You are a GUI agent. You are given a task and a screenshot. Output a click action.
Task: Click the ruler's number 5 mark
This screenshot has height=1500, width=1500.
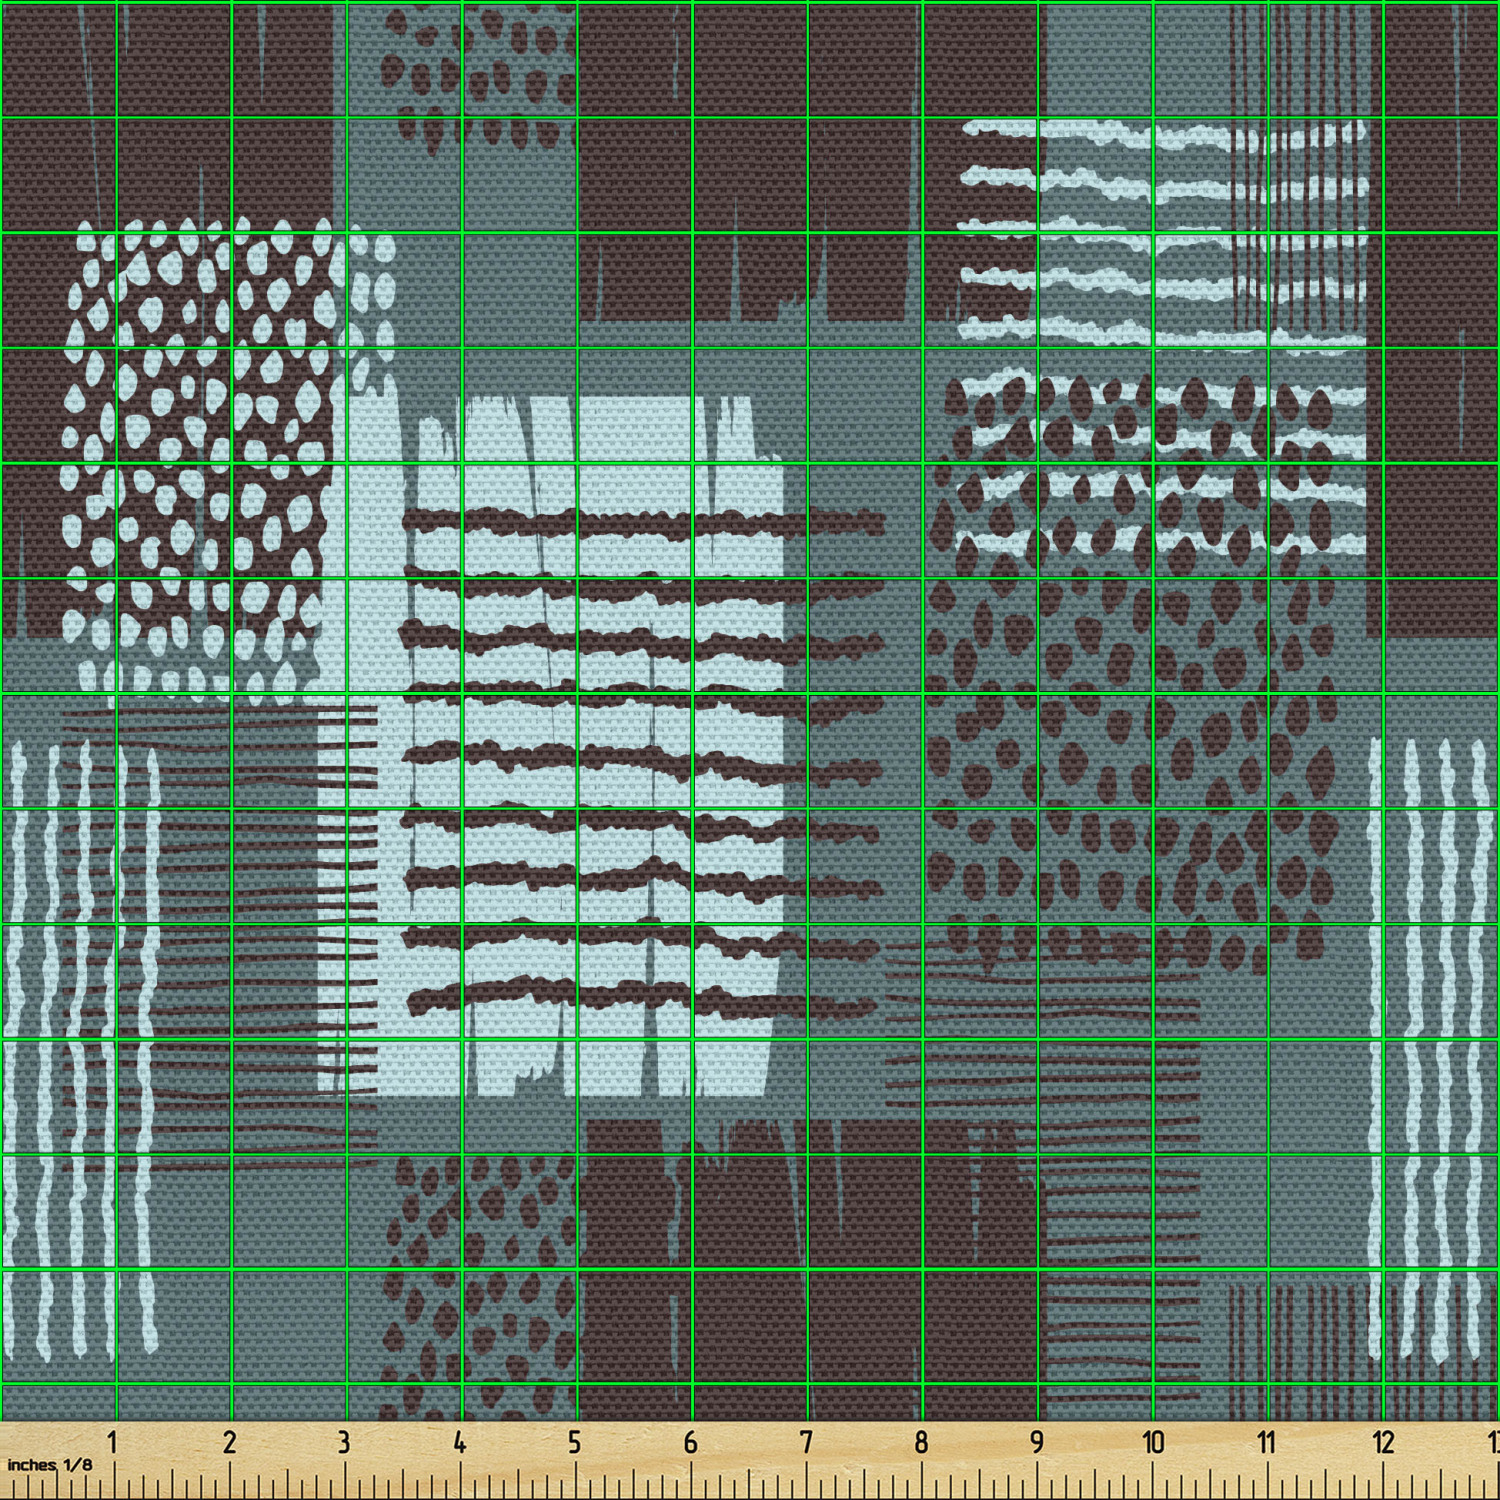pyautogui.click(x=575, y=1442)
